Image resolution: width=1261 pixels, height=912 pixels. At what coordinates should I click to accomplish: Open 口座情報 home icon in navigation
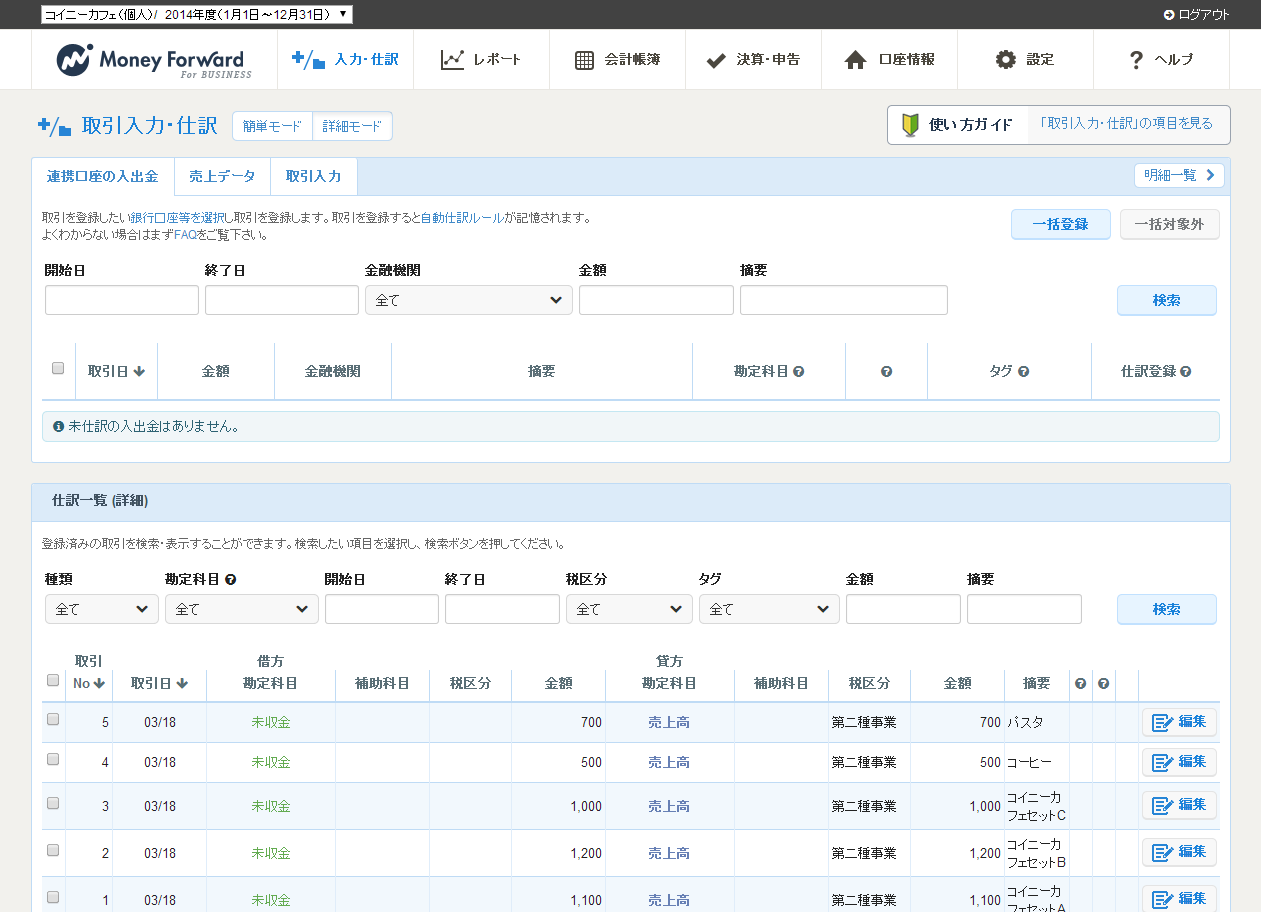point(855,60)
